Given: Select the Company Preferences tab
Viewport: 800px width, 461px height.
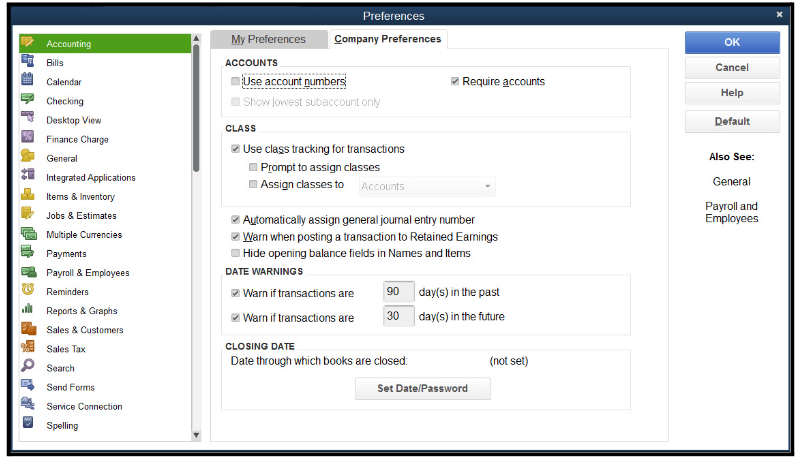Looking at the screenshot, I should [387, 39].
